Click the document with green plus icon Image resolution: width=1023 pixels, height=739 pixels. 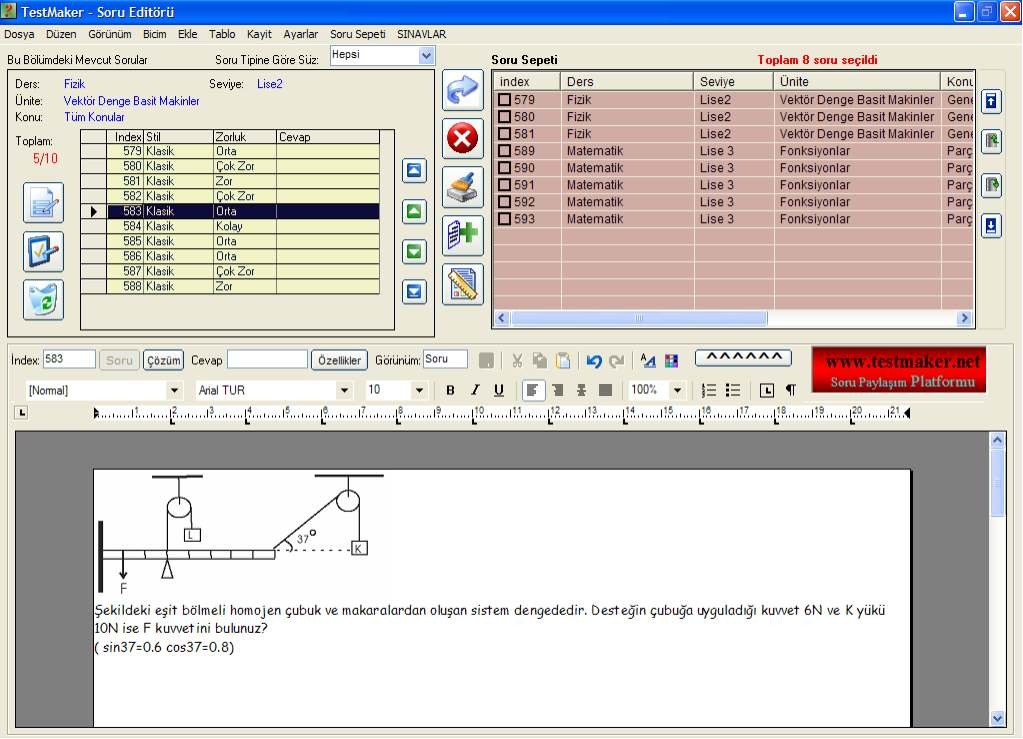[462, 236]
